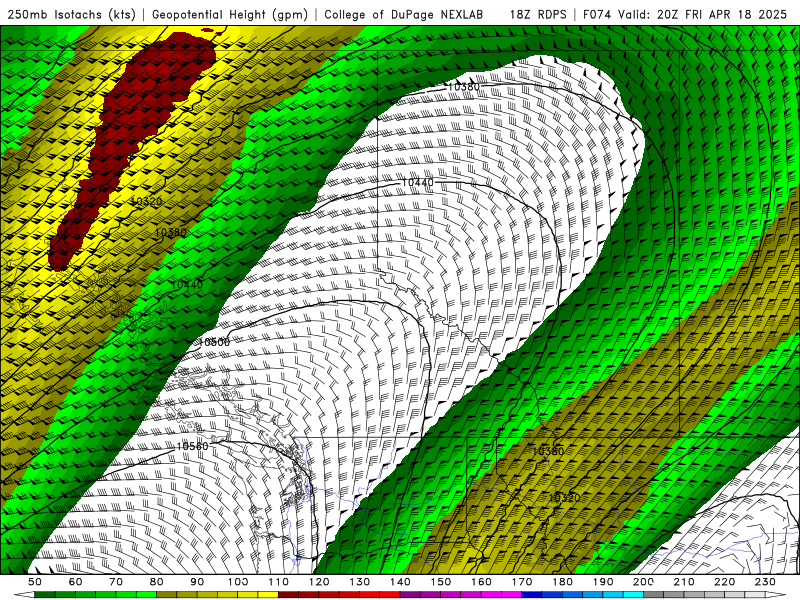Click the "250mb Isotachs (kts)" title text
Image resolution: width=800 pixels, height=600 pixels.
tap(71, 15)
